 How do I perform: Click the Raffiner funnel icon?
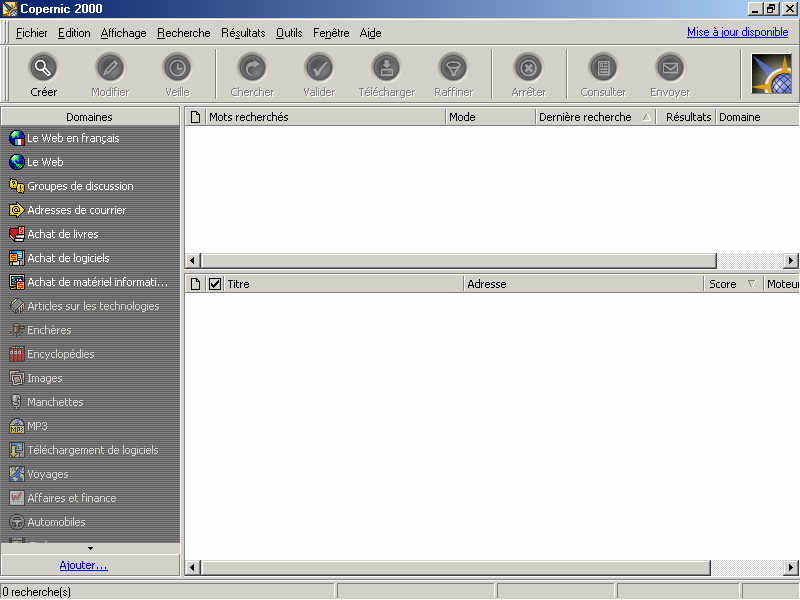click(x=454, y=67)
